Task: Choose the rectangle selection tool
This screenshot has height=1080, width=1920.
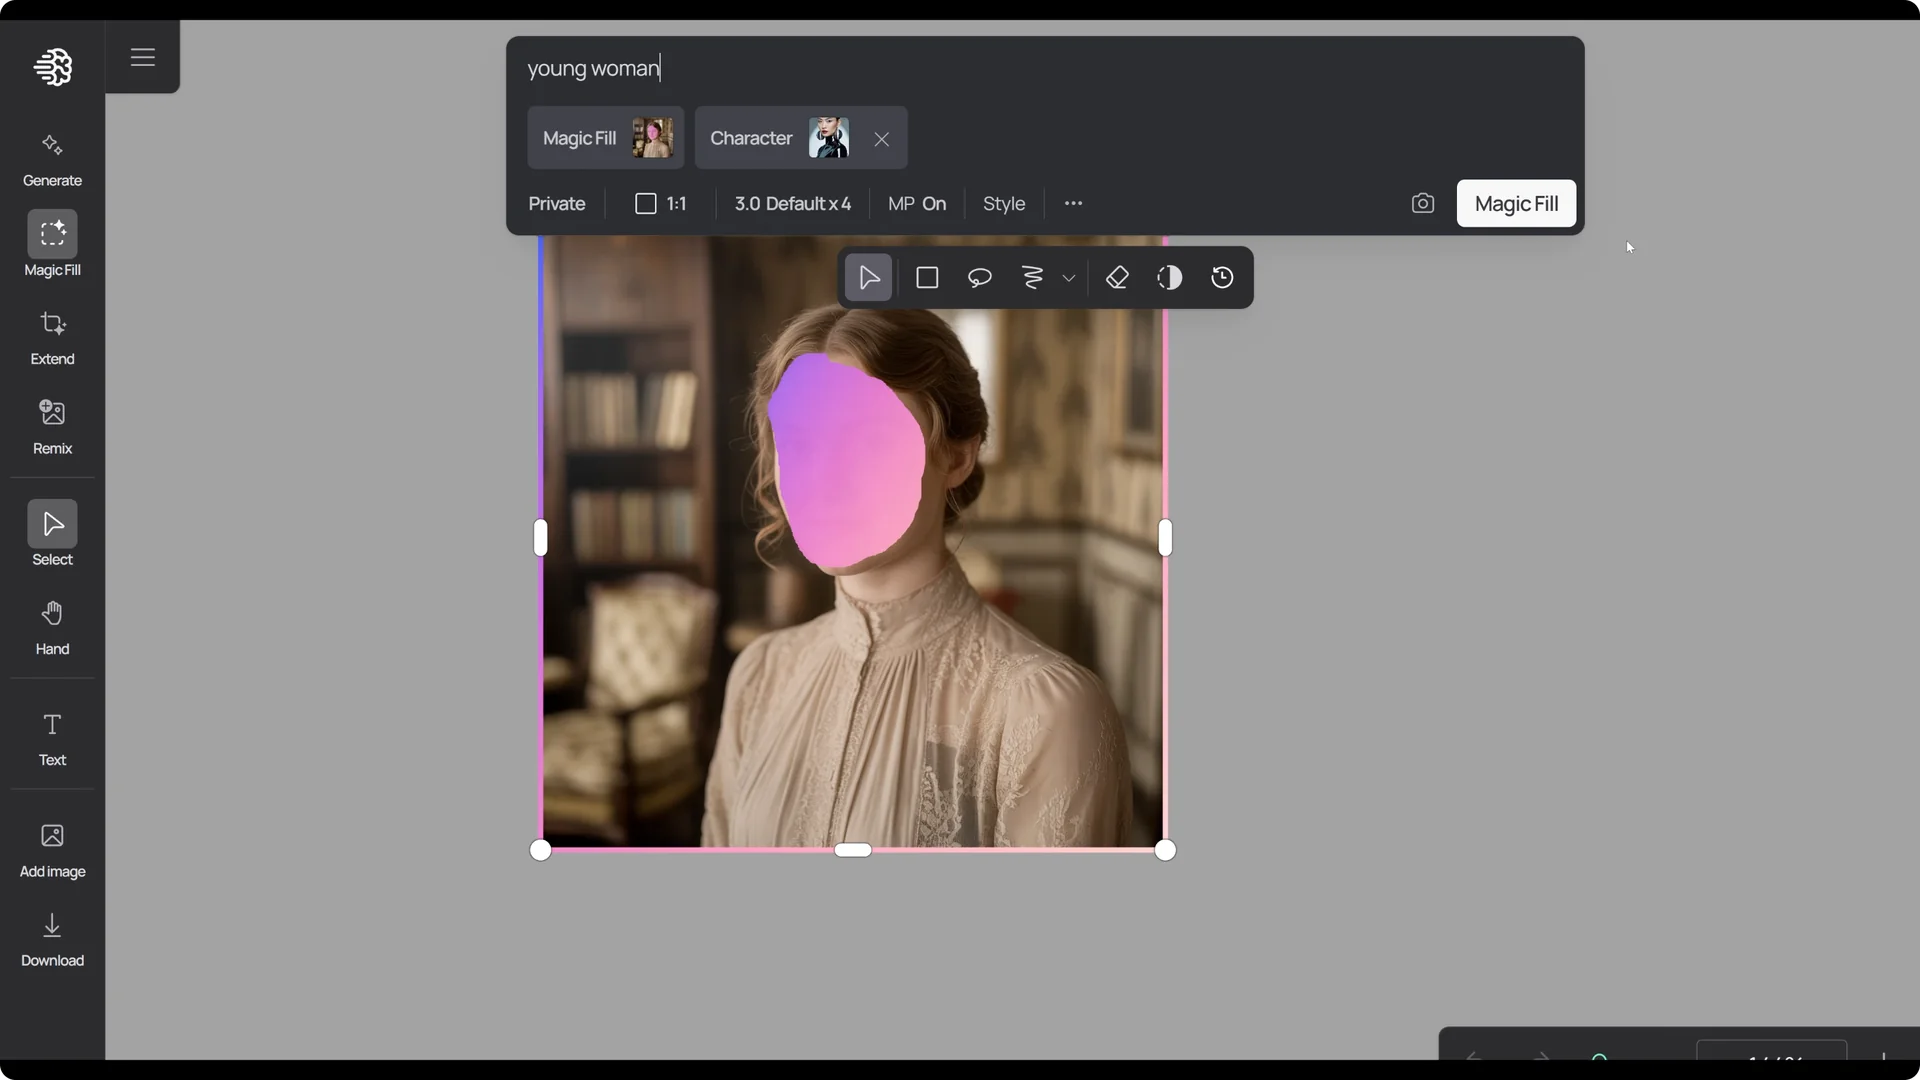Action: (x=927, y=277)
